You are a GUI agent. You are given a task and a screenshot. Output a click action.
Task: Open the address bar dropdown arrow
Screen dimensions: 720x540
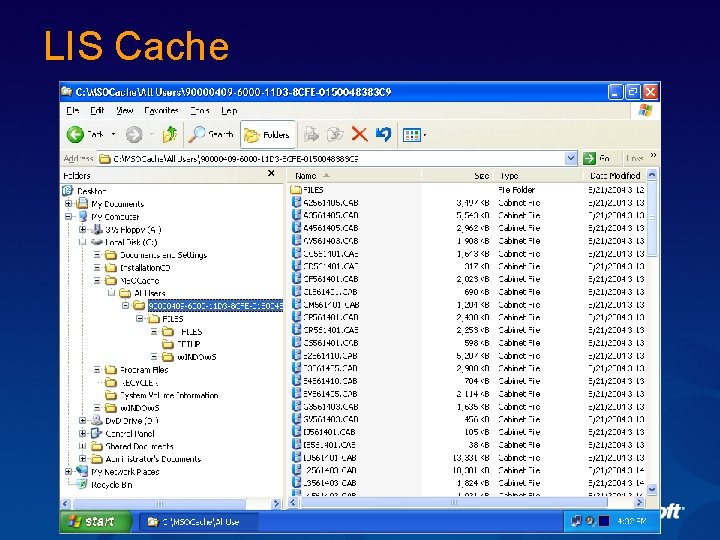[570, 158]
